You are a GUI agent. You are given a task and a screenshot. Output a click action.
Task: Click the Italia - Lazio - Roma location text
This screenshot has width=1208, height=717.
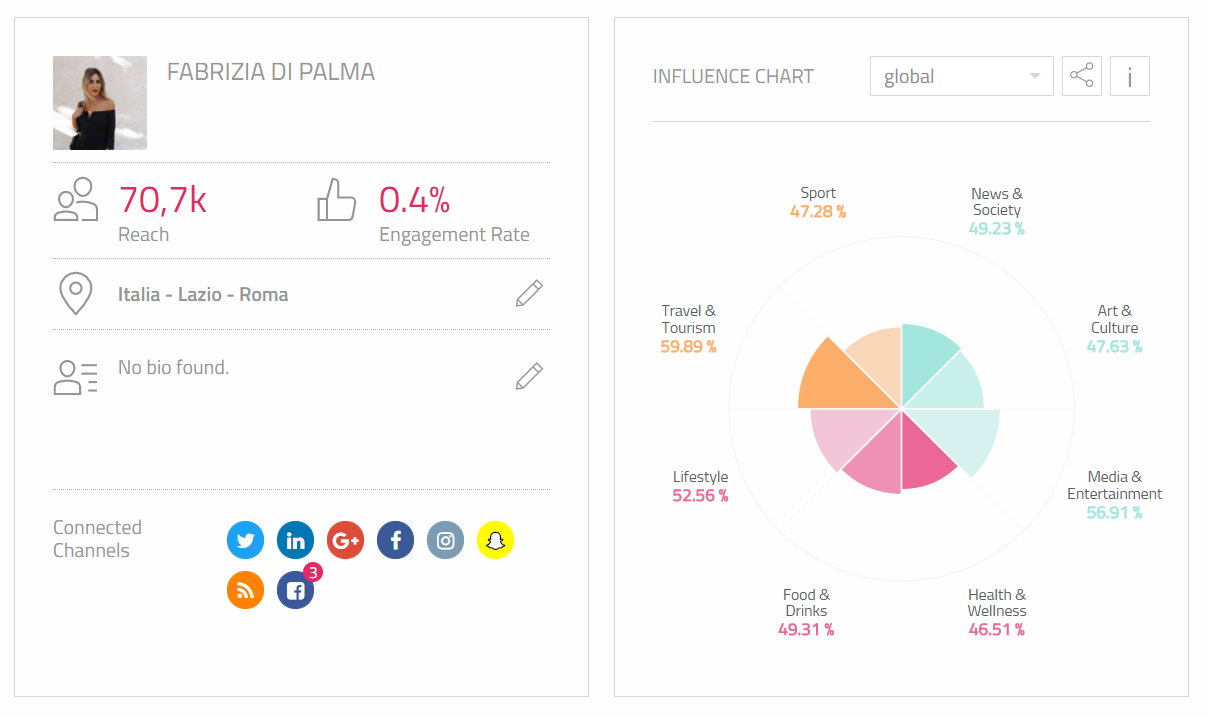(x=203, y=295)
